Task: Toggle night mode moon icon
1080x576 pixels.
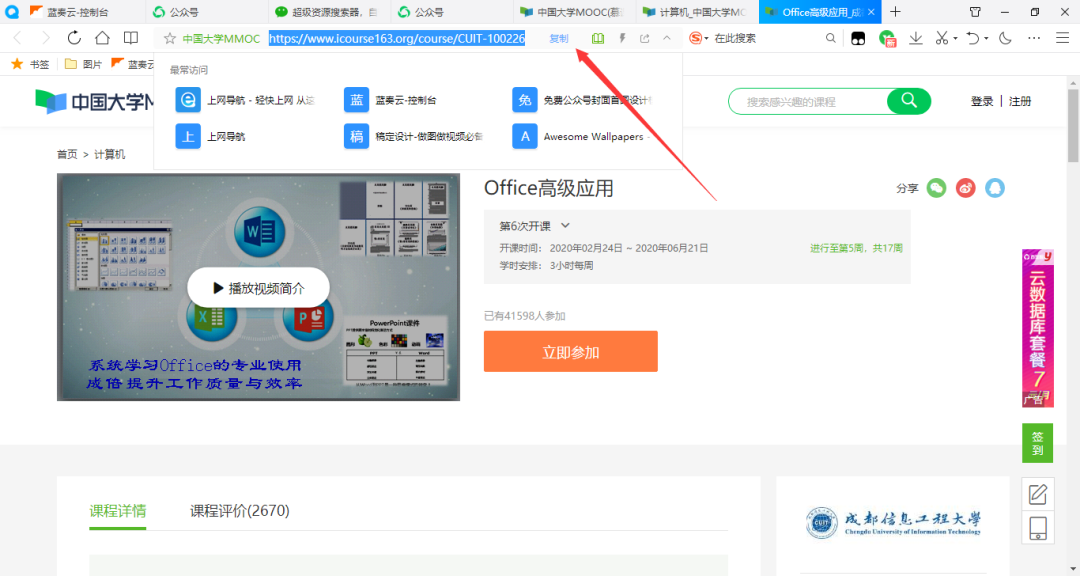Action: pyautogui.click(x=1005, y=38)
